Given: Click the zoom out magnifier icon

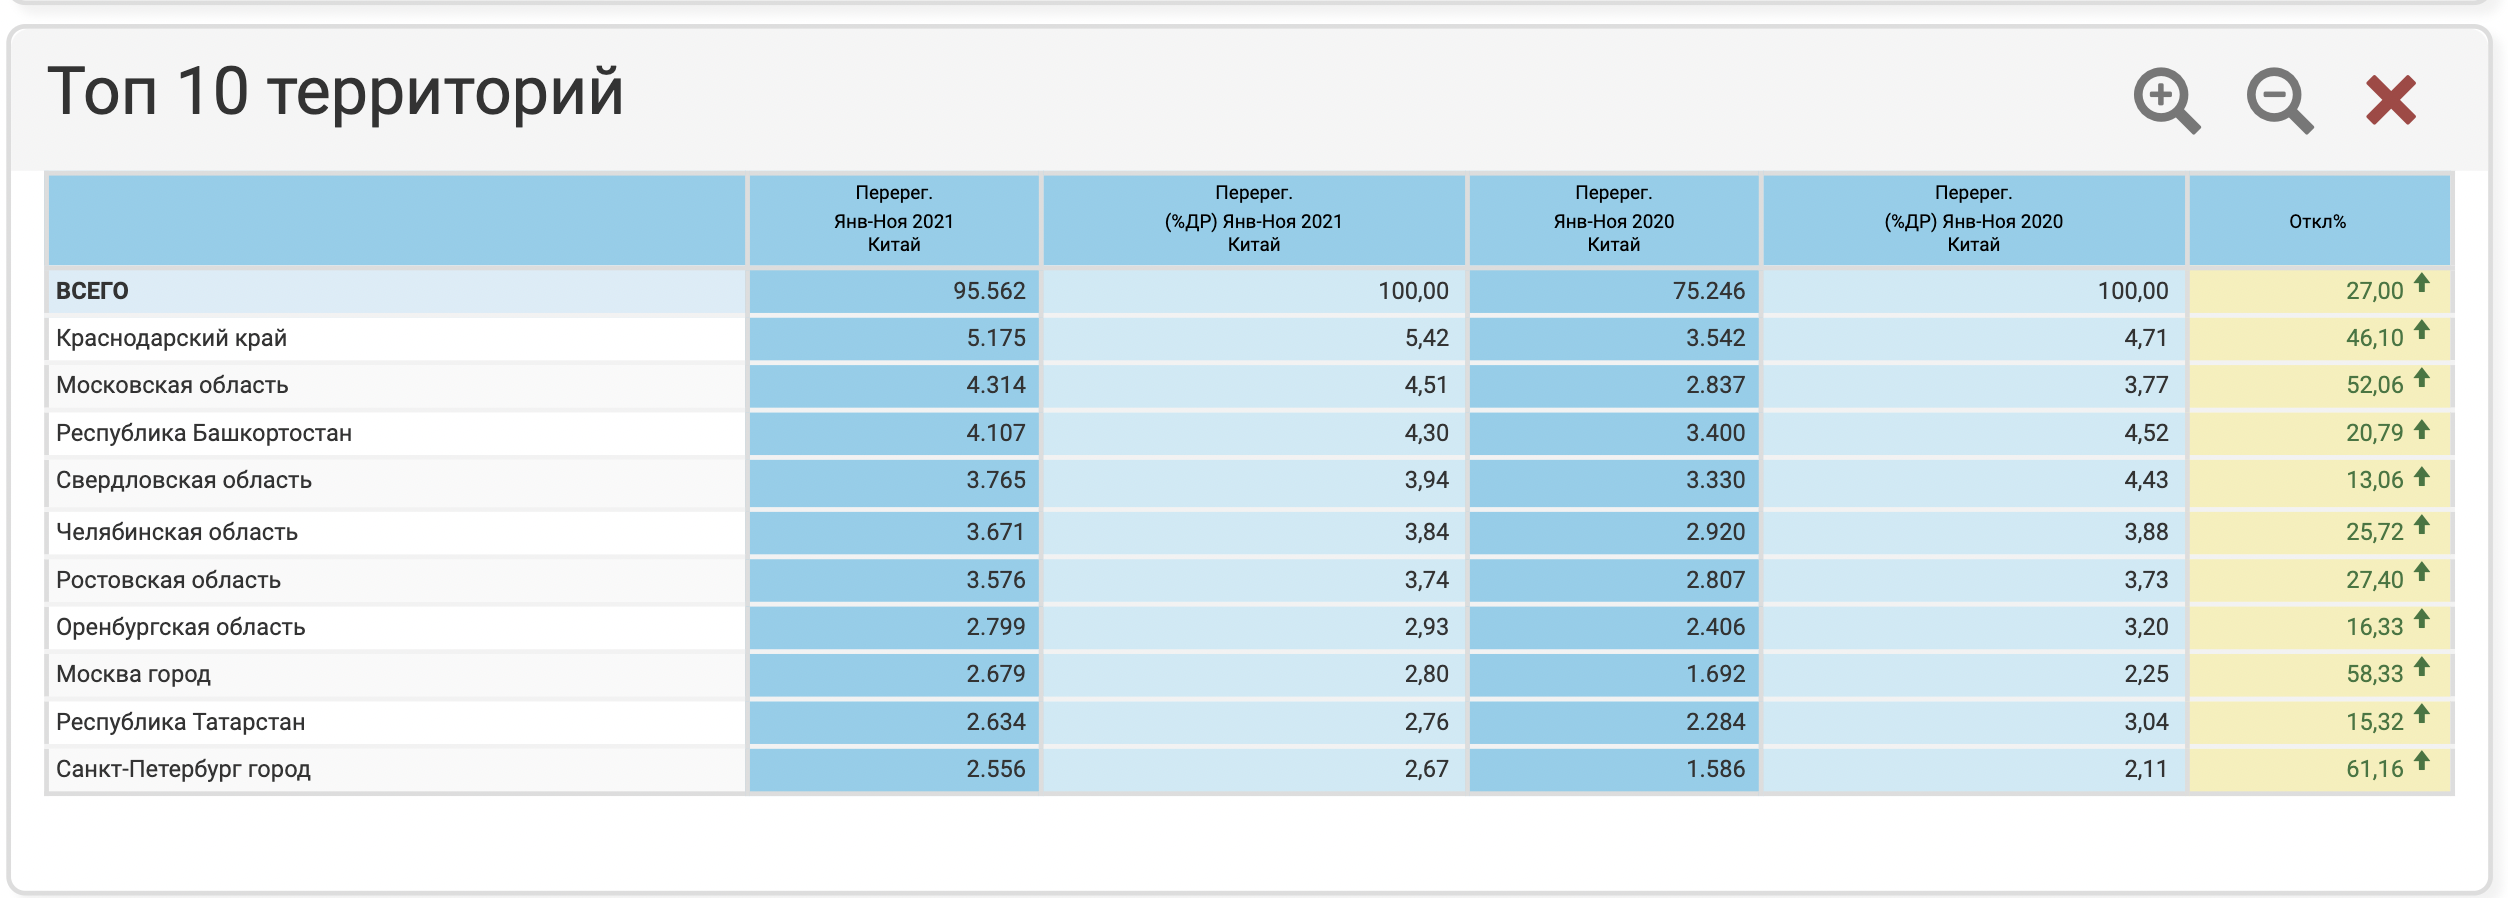Looking at the screenshot, I should coord(2278,100).
